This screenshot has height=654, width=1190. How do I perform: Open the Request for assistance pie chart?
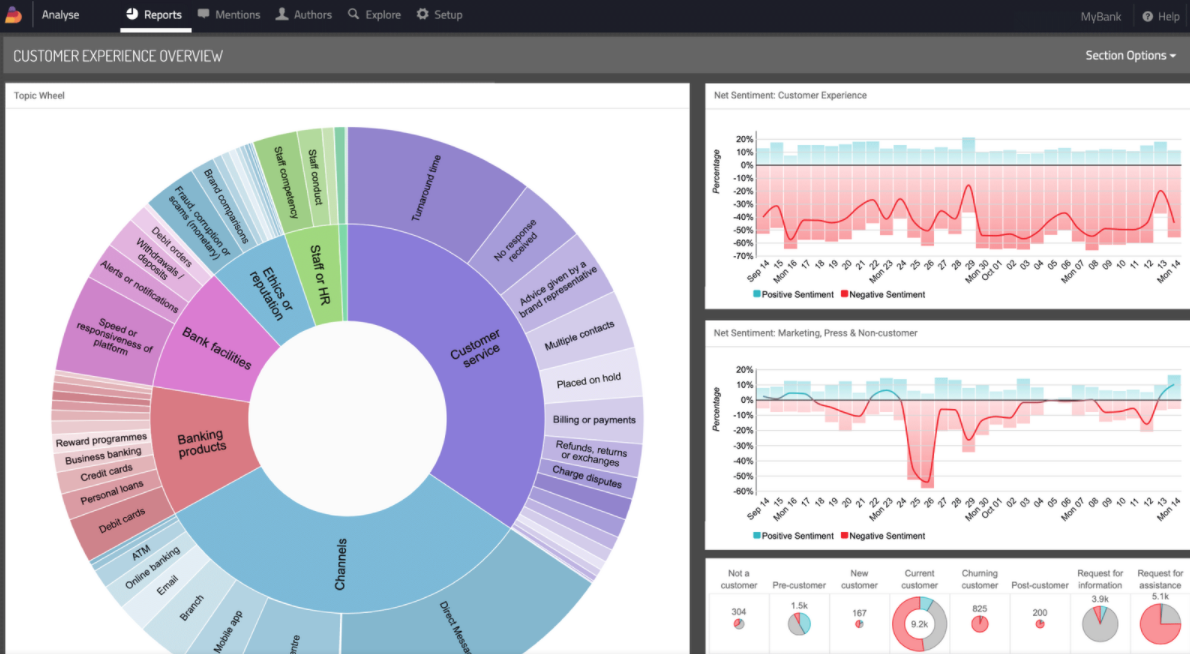point(1160,624)
